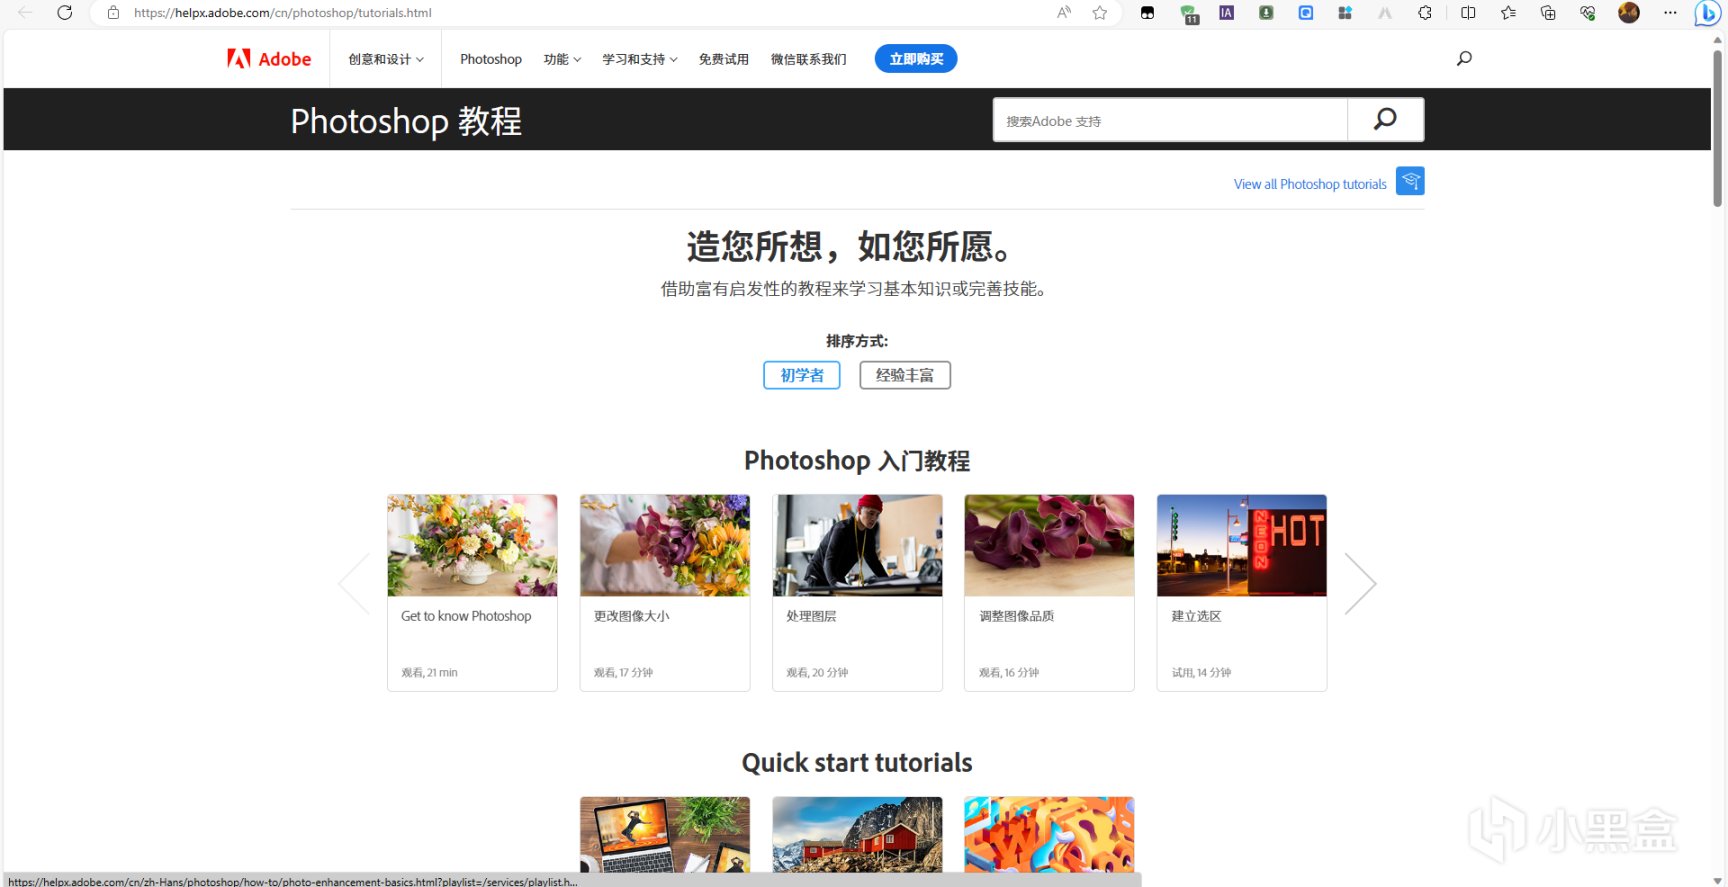Open the 建立选区 tutorial title

click(x=1196, y=616)
